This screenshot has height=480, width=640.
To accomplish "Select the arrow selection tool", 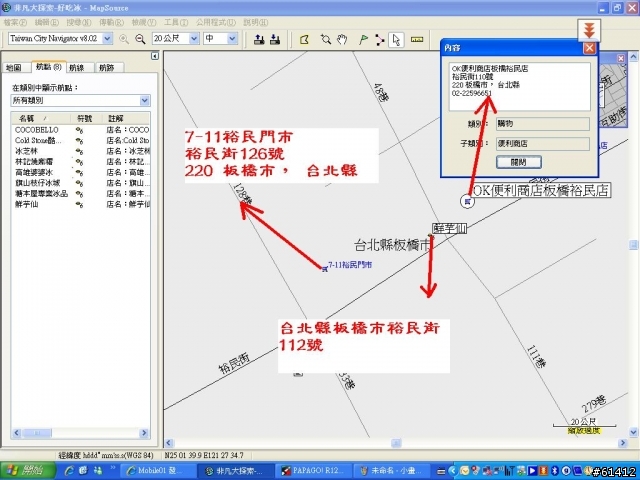I will pos(396,40).
